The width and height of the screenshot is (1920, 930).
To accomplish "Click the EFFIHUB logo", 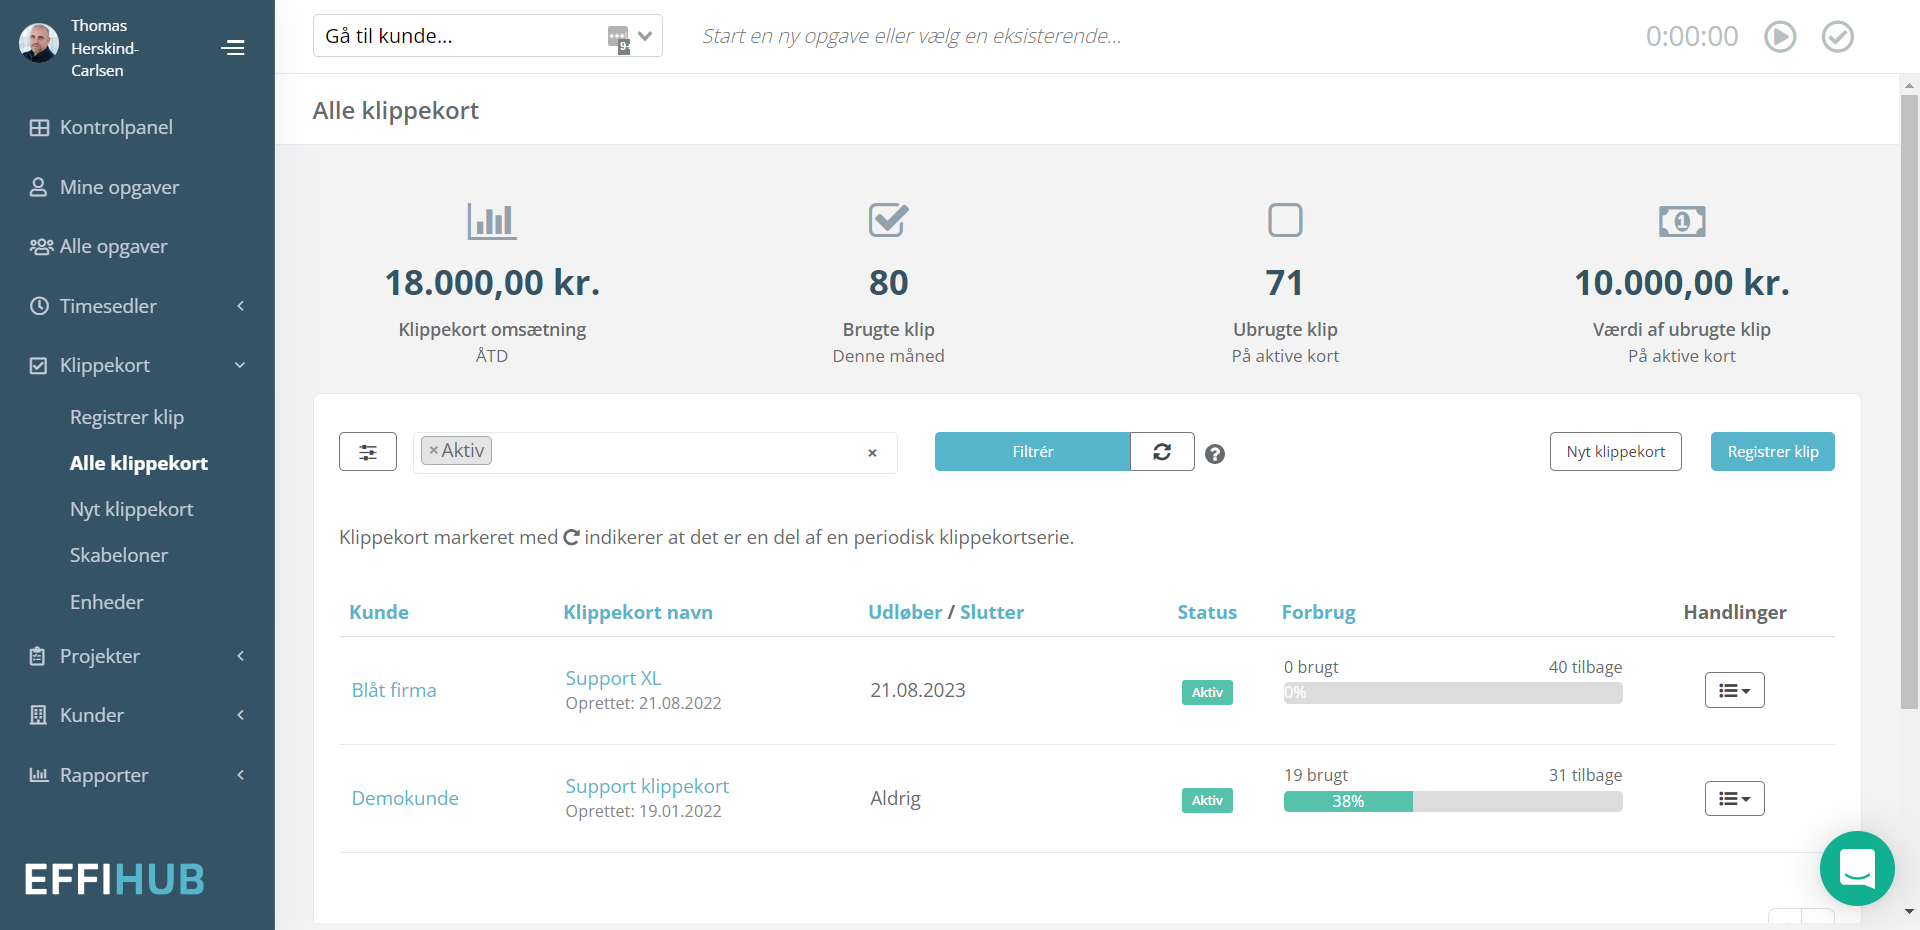I will [114, 880].
